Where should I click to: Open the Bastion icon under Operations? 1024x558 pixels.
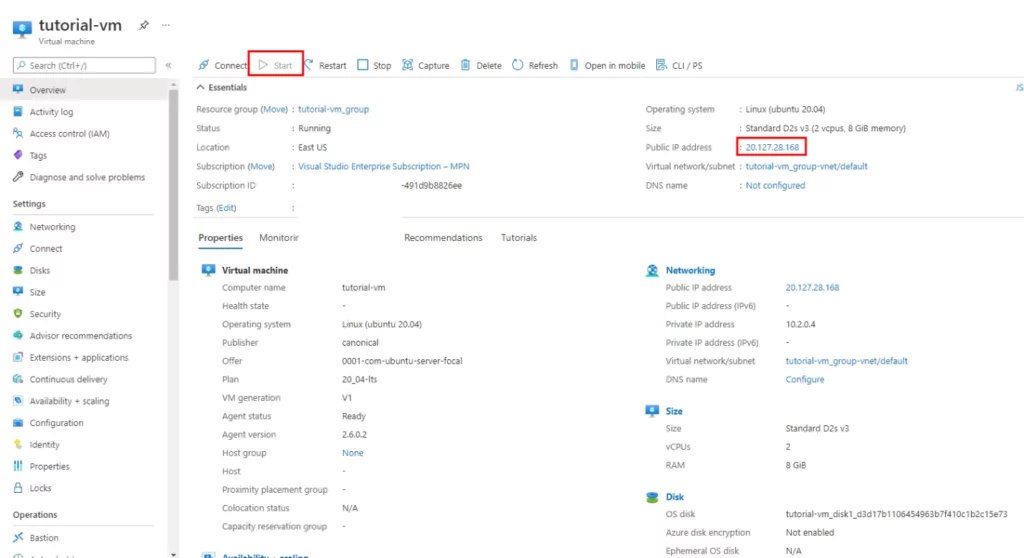click(18, 538)
